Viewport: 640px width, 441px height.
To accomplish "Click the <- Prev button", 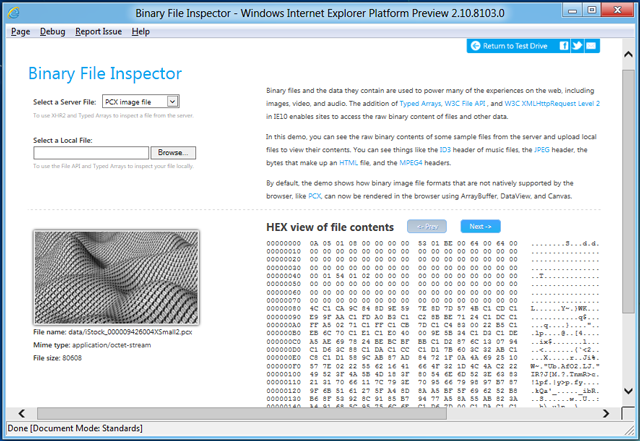I will (x=427, y=226).
